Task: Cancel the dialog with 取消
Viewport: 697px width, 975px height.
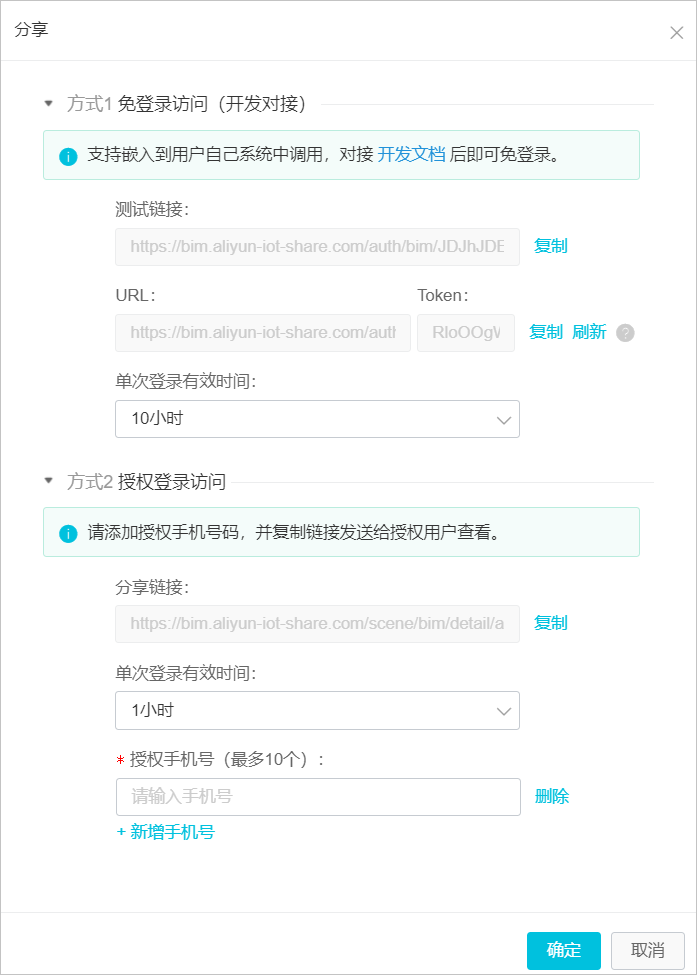Action: [645, 951]
